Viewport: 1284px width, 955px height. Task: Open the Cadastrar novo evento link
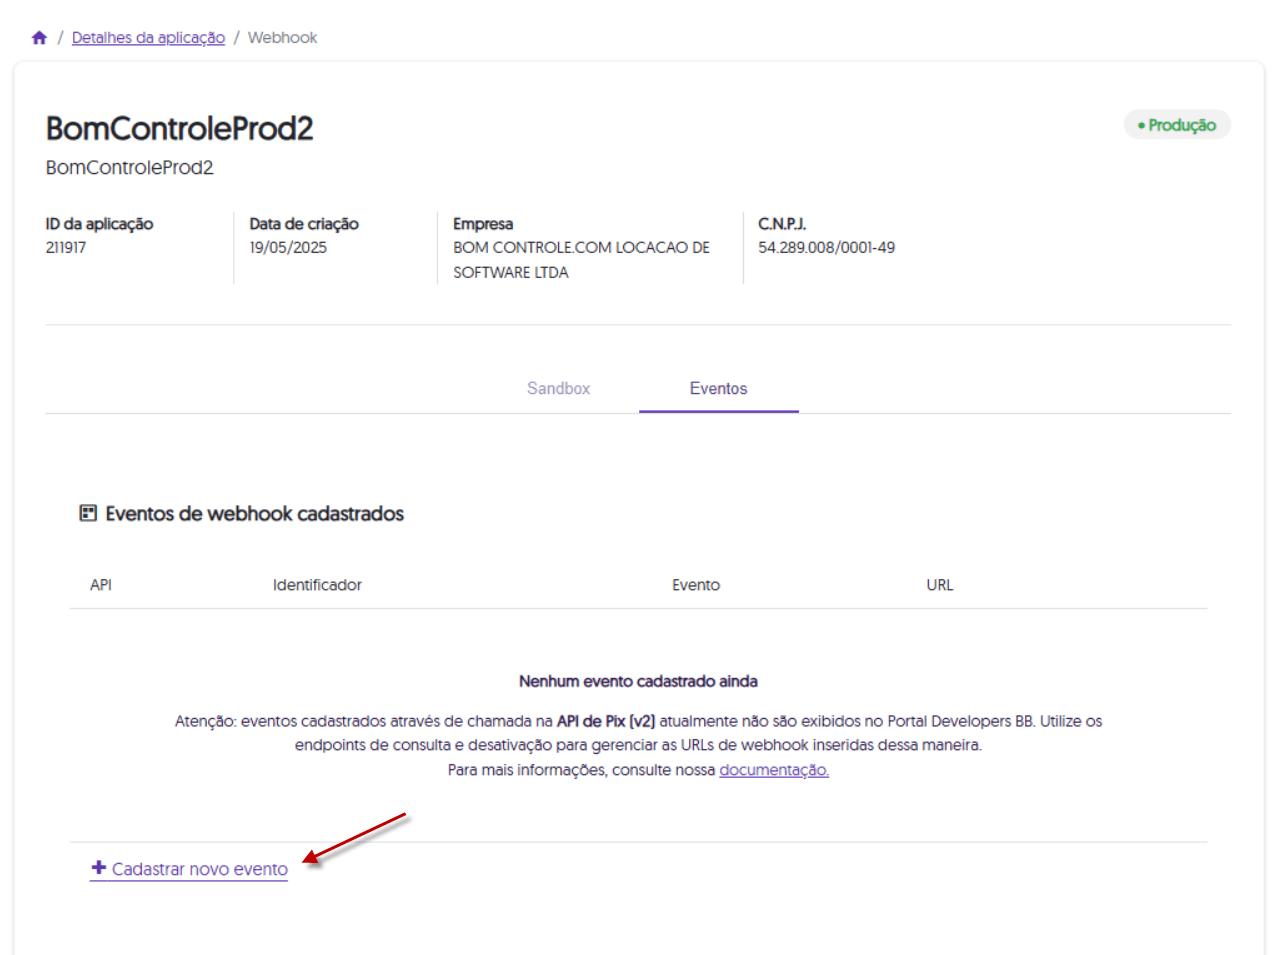[x=189, y=869]
